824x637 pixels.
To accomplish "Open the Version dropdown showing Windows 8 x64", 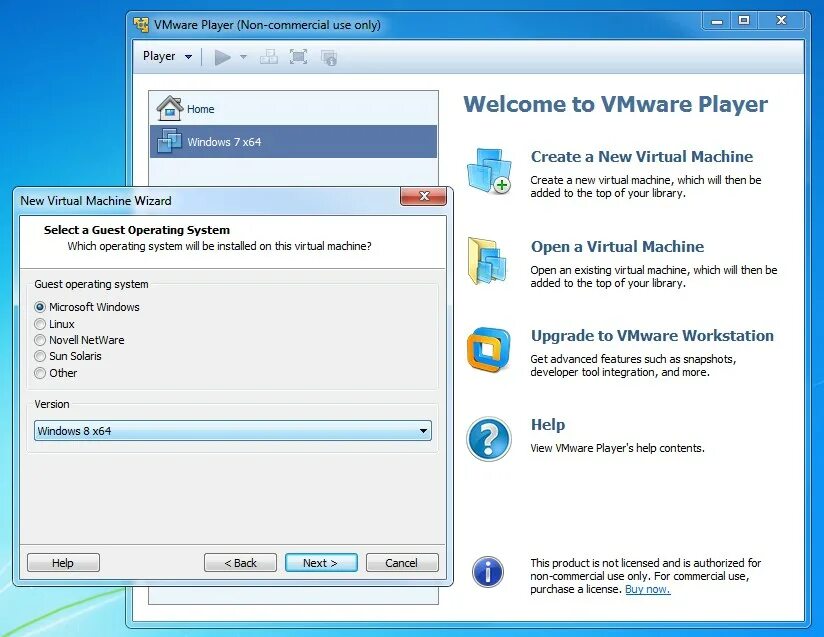I will coord(233,431).
